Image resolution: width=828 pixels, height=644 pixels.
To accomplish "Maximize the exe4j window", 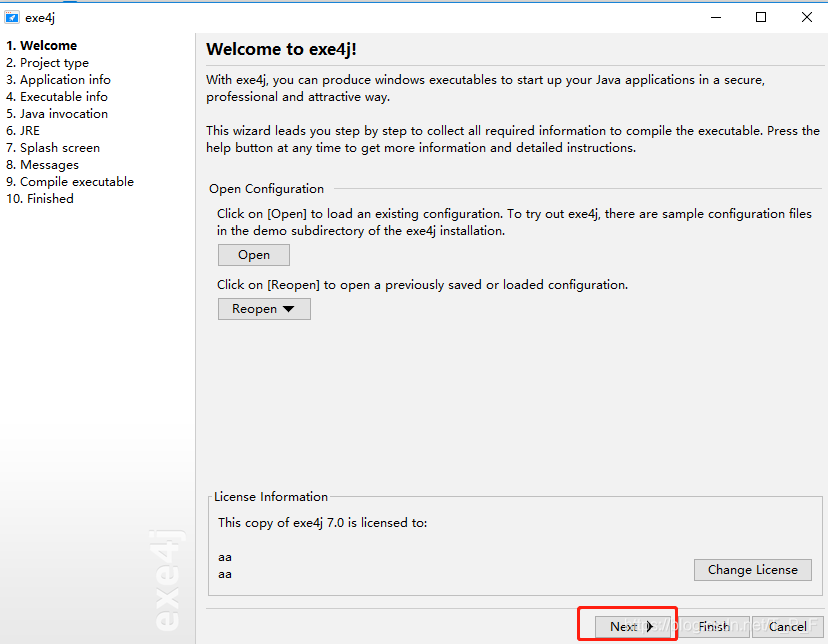I will point(761,17).
